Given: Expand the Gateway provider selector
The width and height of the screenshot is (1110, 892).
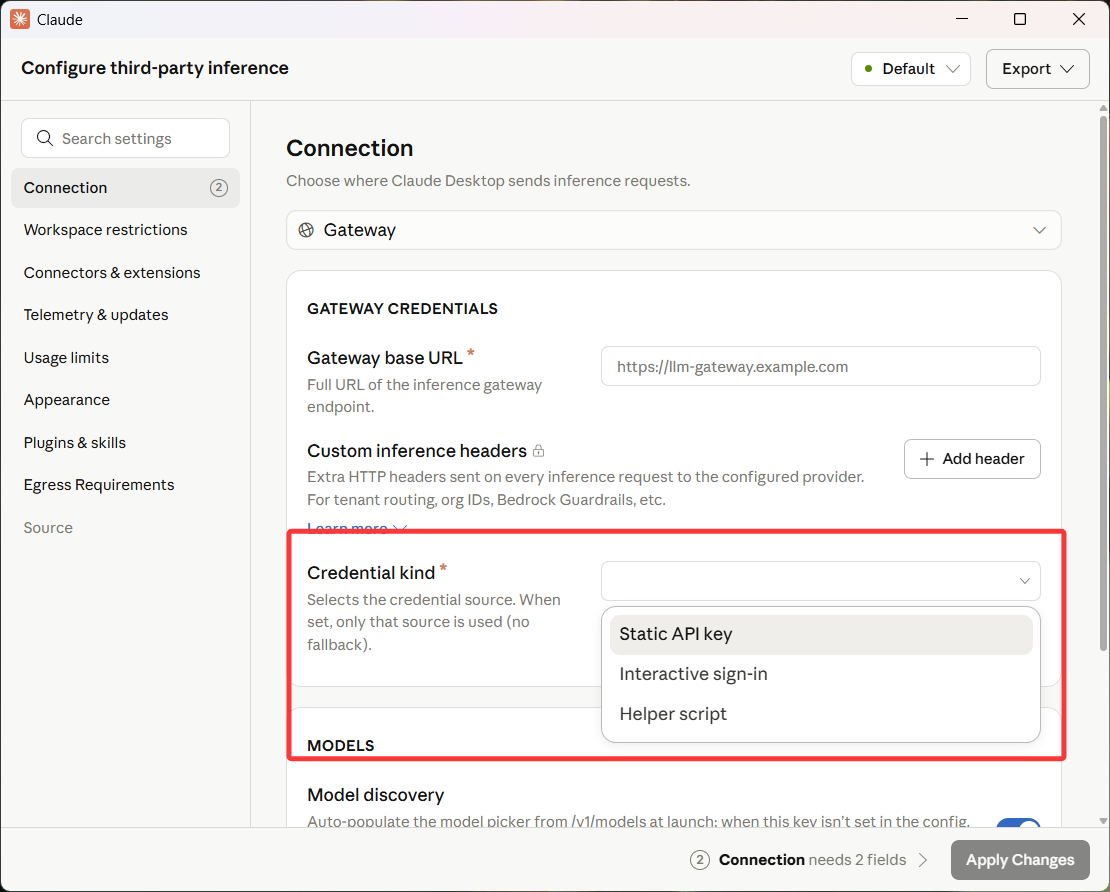Looking at the screenshot, I should coord(673,230).
